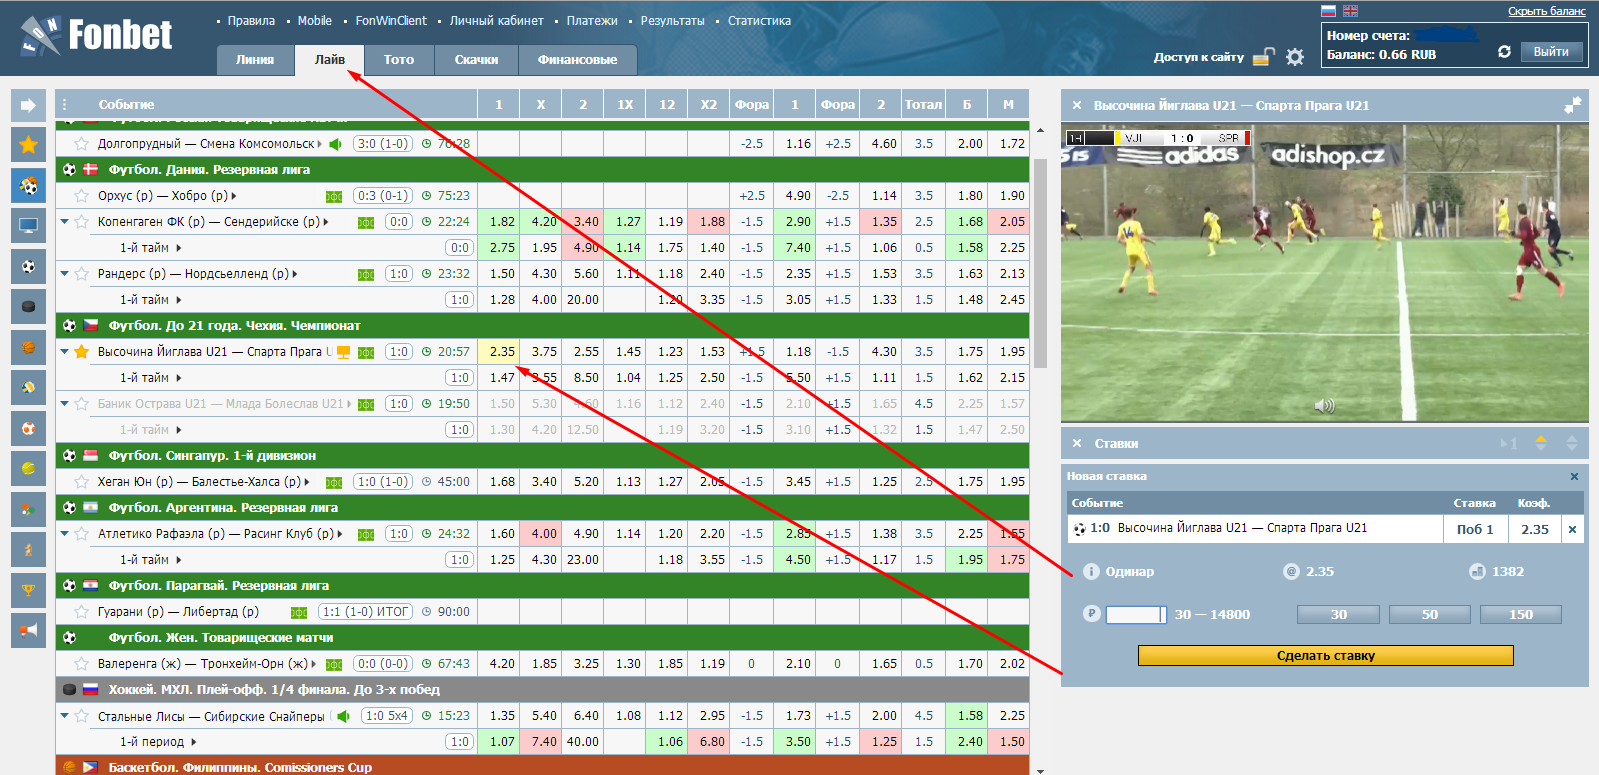Filter by basketball icon in the sidebar
The height and width of the screenshot is (775, 1599).
pyautogui.click(x=28, y=347)
